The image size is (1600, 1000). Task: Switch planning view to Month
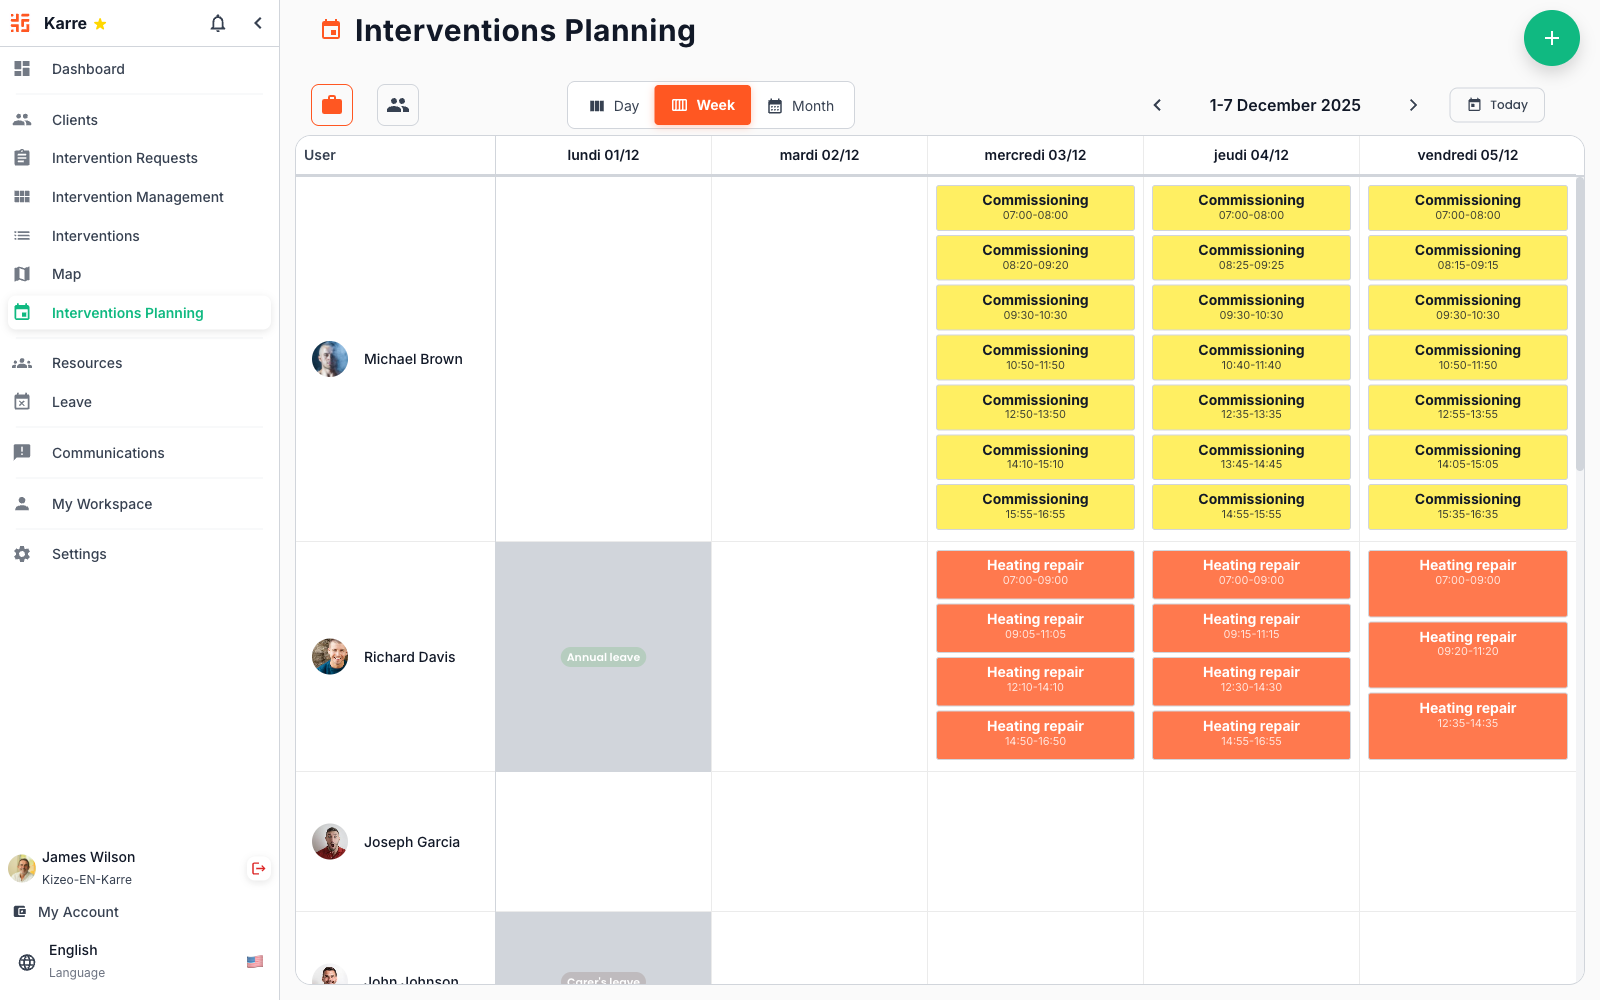[801, 104]
